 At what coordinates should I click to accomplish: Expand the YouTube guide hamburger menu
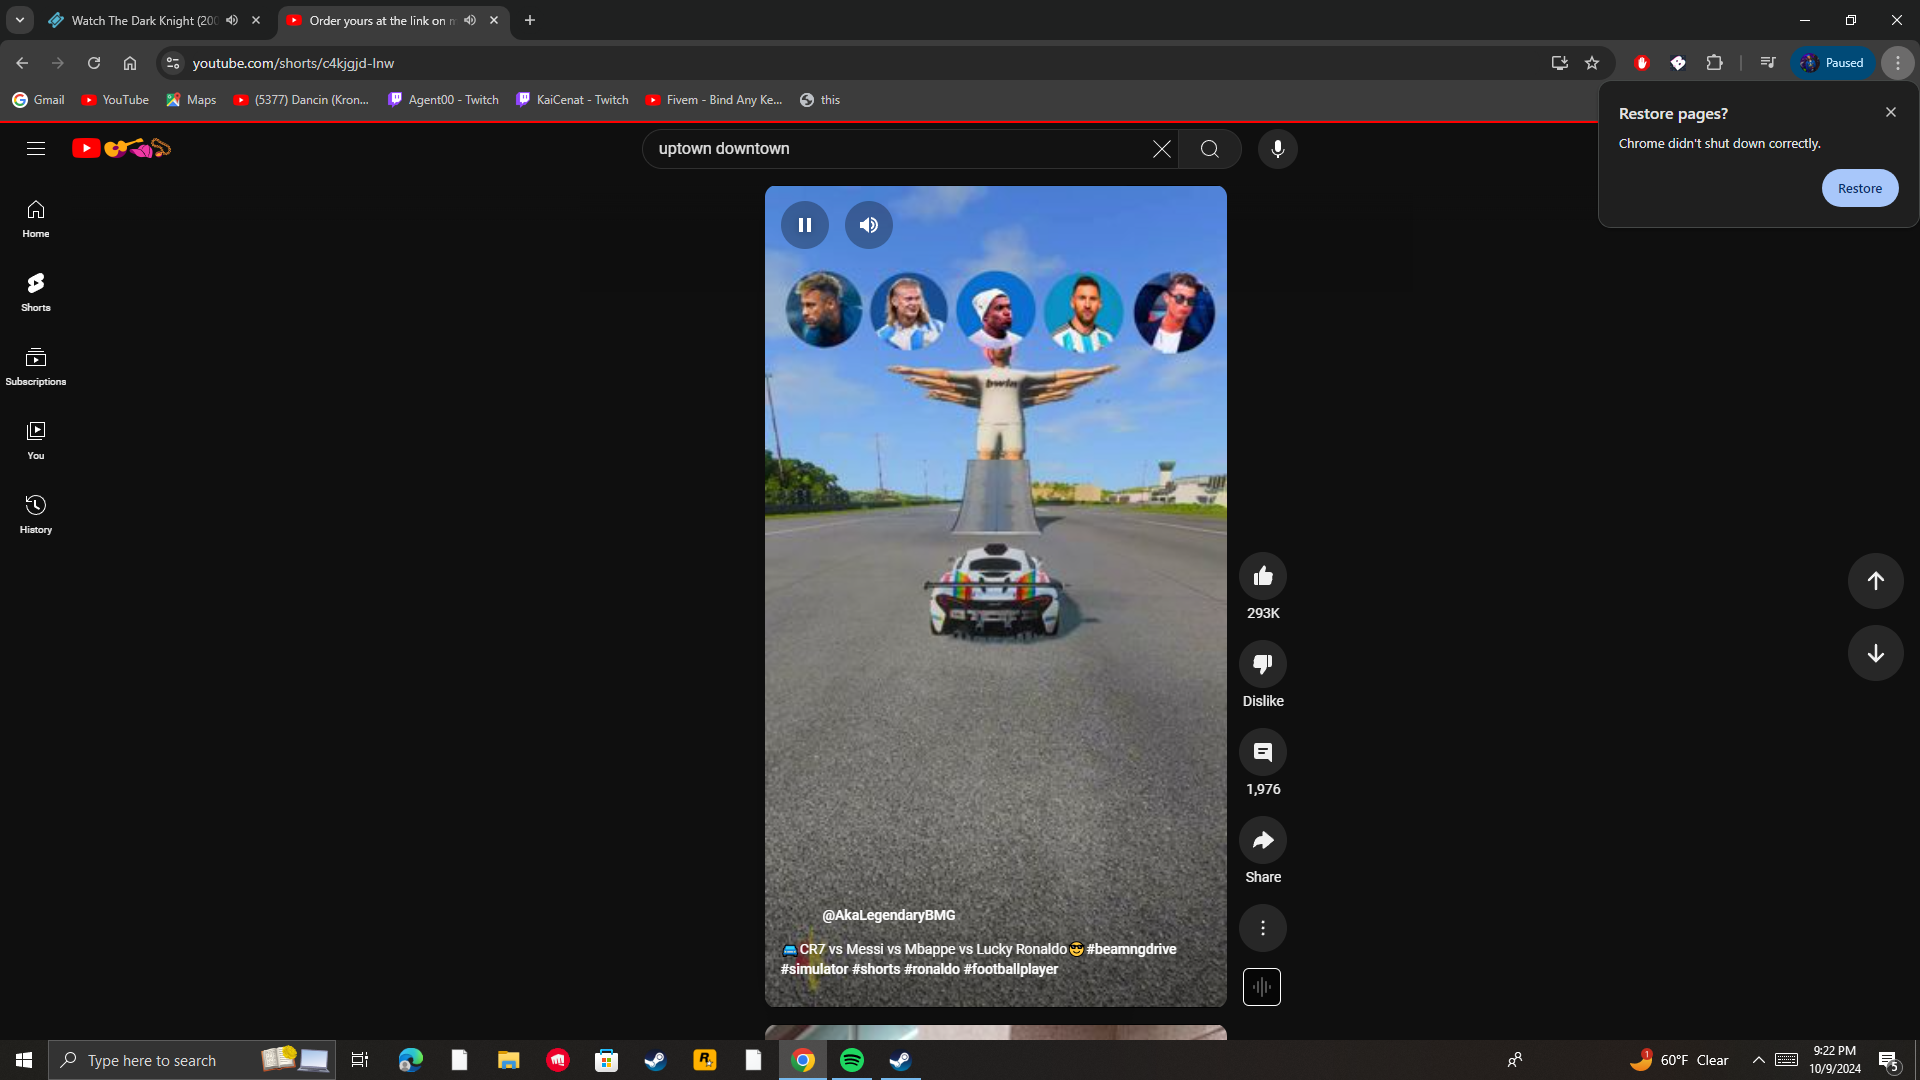[36, 149]
